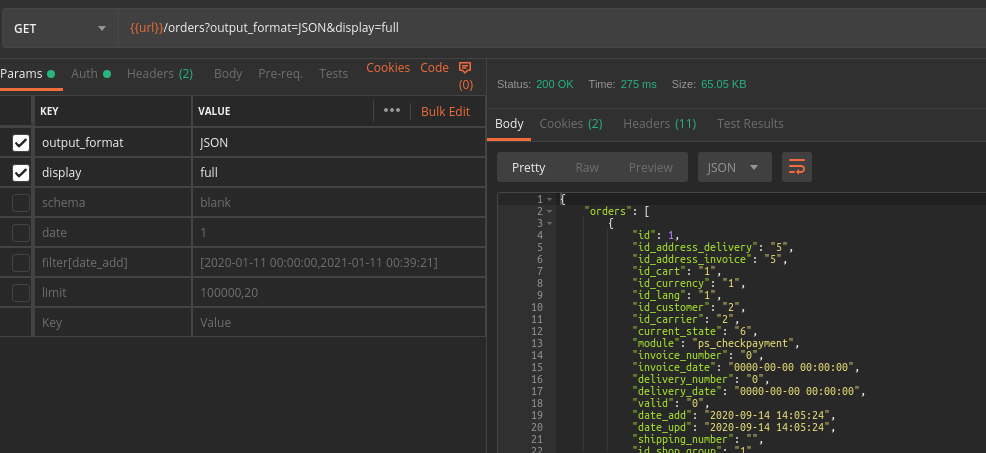Click the "date_add" JSON line
Image resolution: width=986 pixels, height=453 pixels.
(734, 415)
